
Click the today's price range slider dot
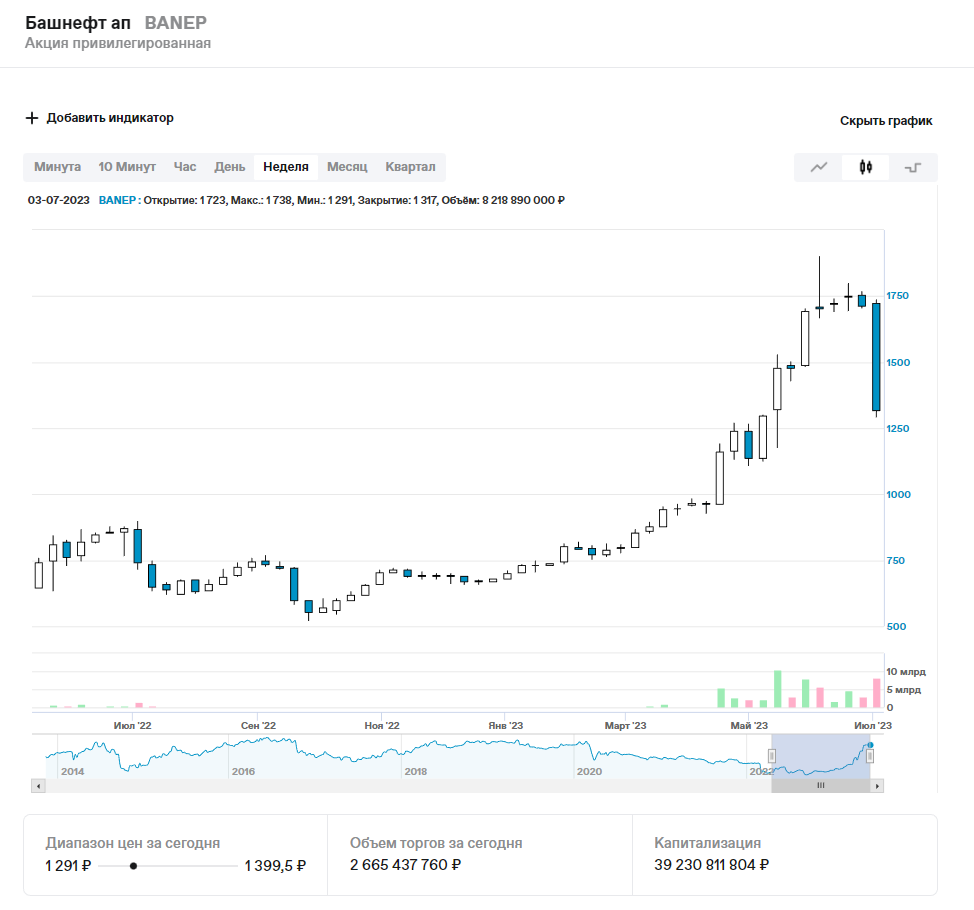click(x=133, y=866)
